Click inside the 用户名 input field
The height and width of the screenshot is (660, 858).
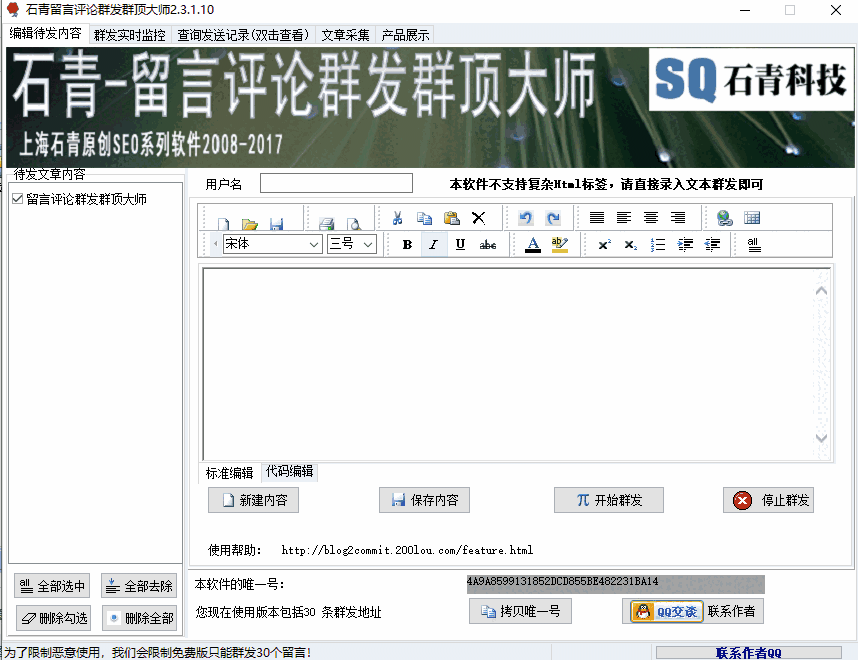click(335, 182)
